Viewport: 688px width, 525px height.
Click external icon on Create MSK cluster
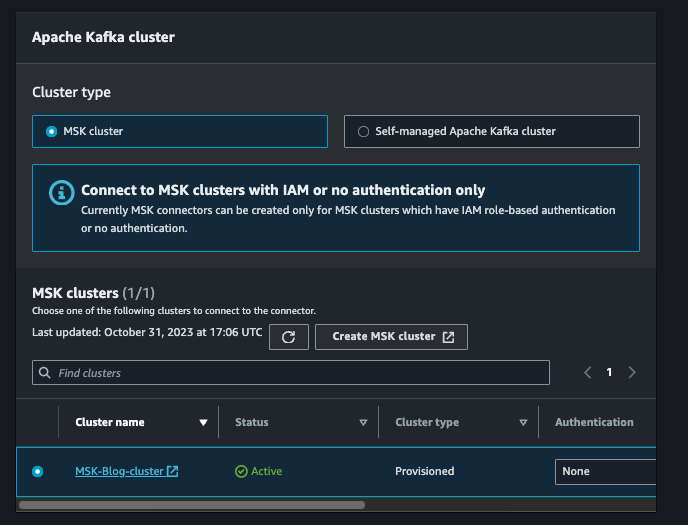tap(448, 337)
